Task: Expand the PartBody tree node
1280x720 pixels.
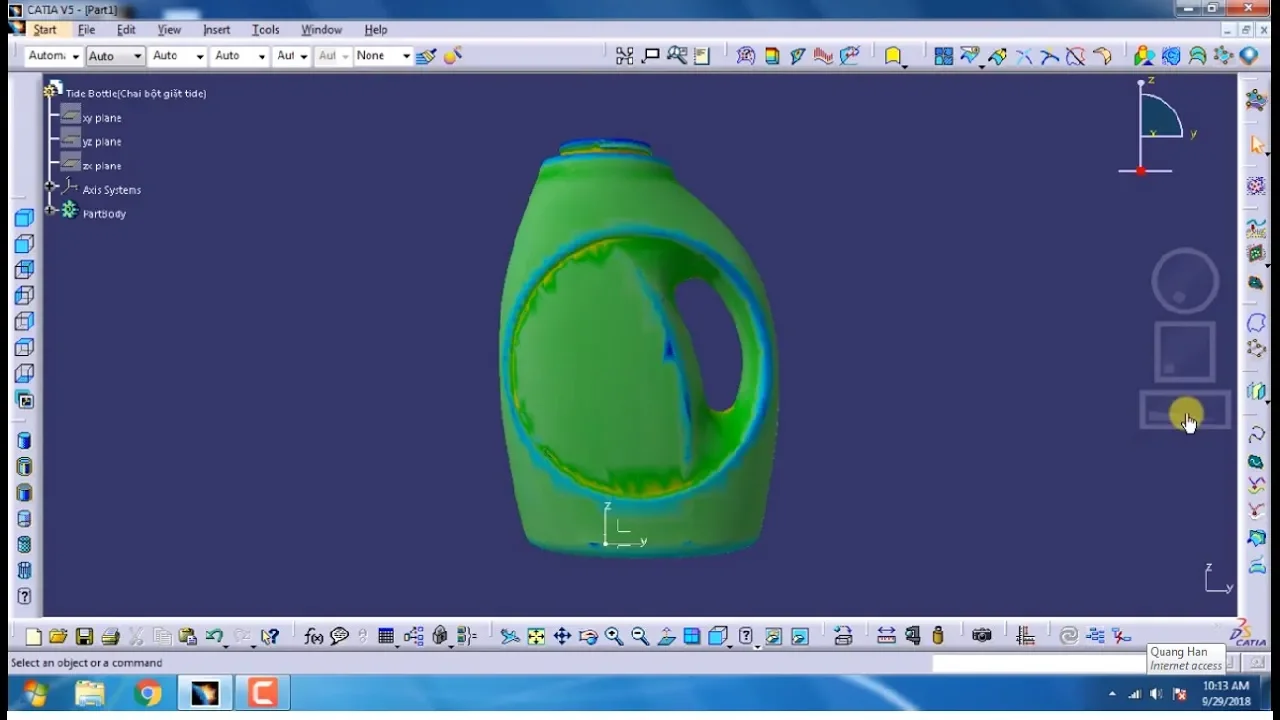Action: click(50, 210)
